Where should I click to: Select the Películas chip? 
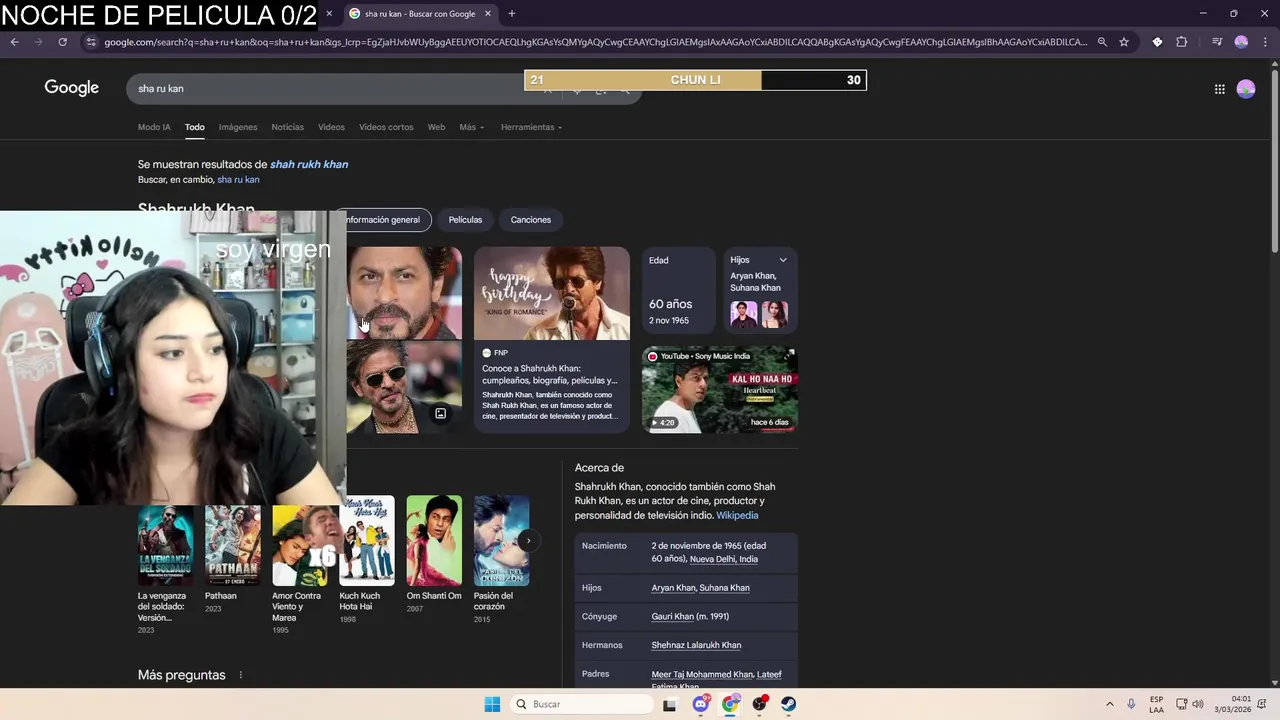(x=465, y=220)
